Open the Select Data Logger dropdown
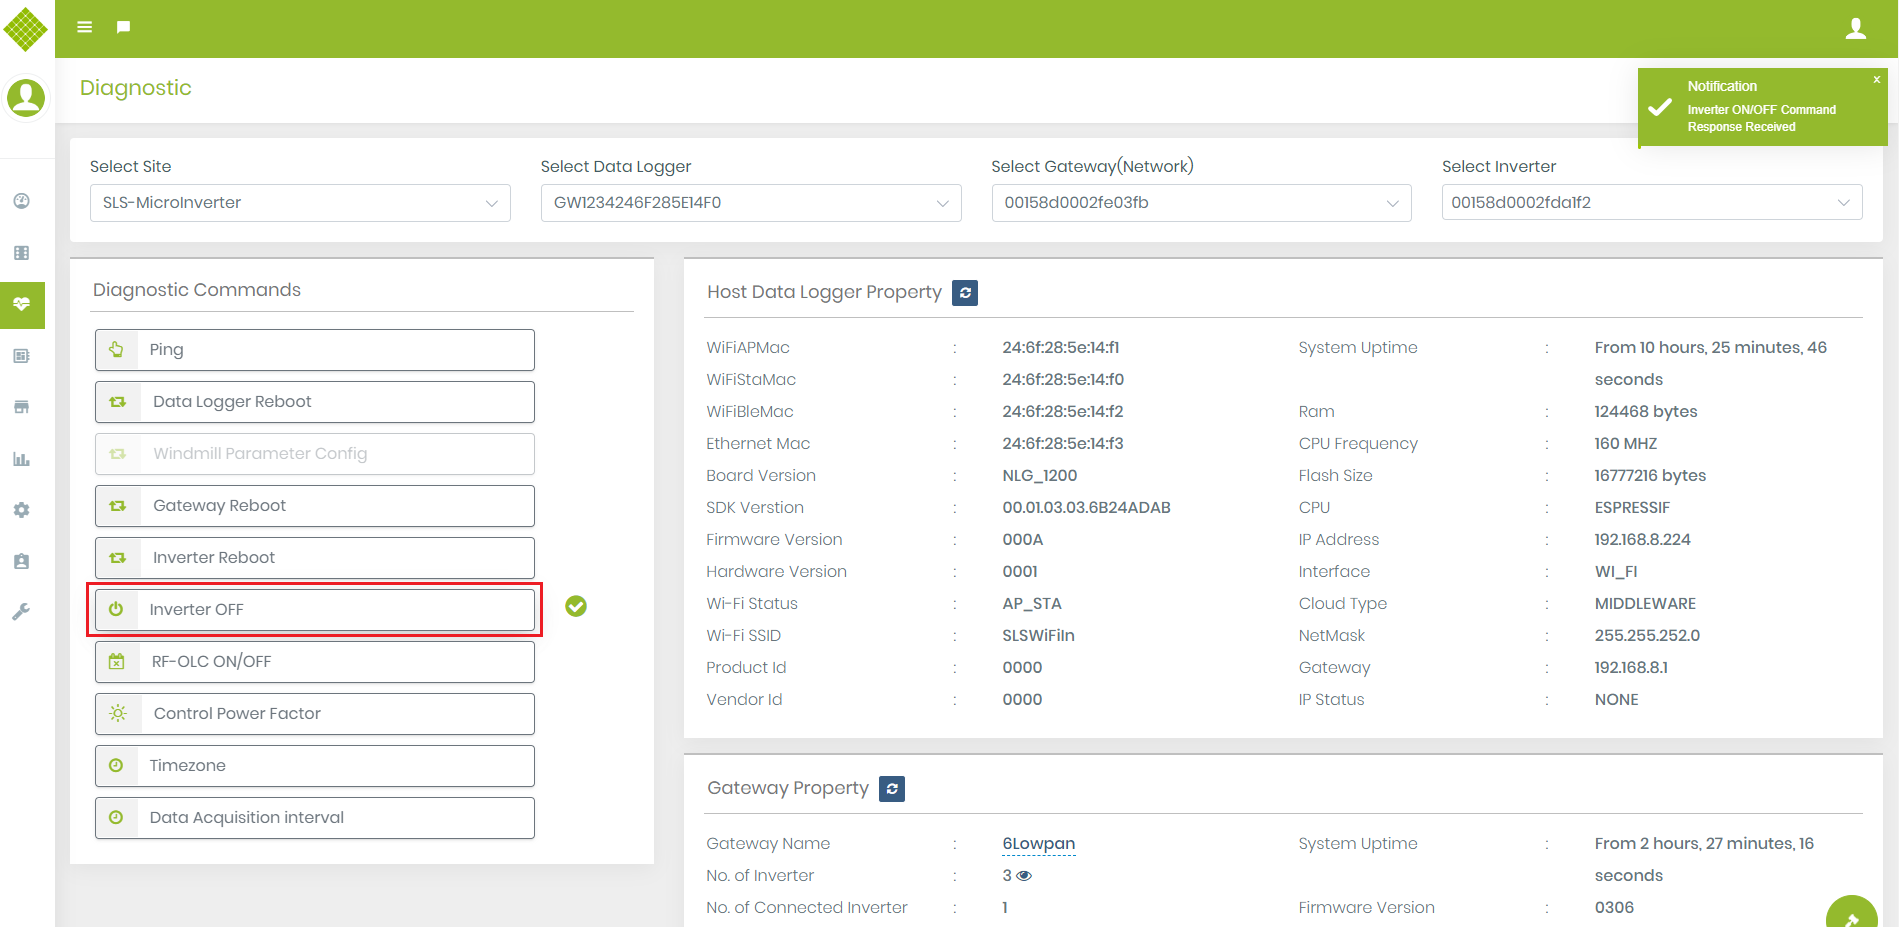 click(x=750, y=203)
